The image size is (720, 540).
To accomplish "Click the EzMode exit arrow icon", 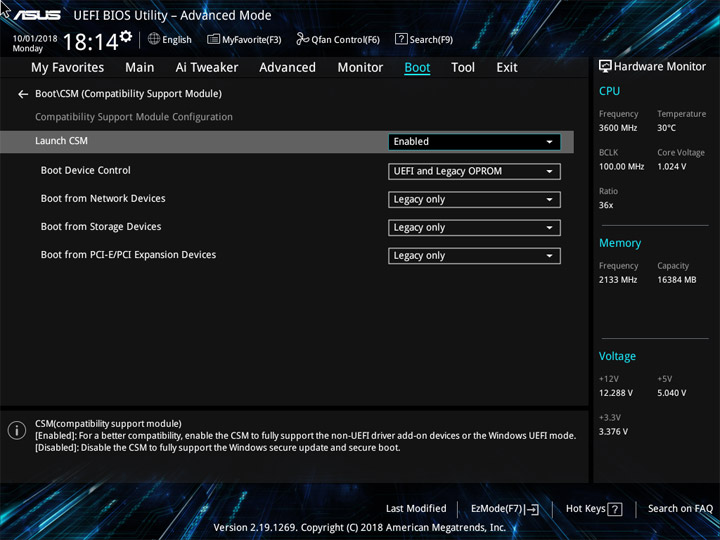I will (x=531, y=509).
